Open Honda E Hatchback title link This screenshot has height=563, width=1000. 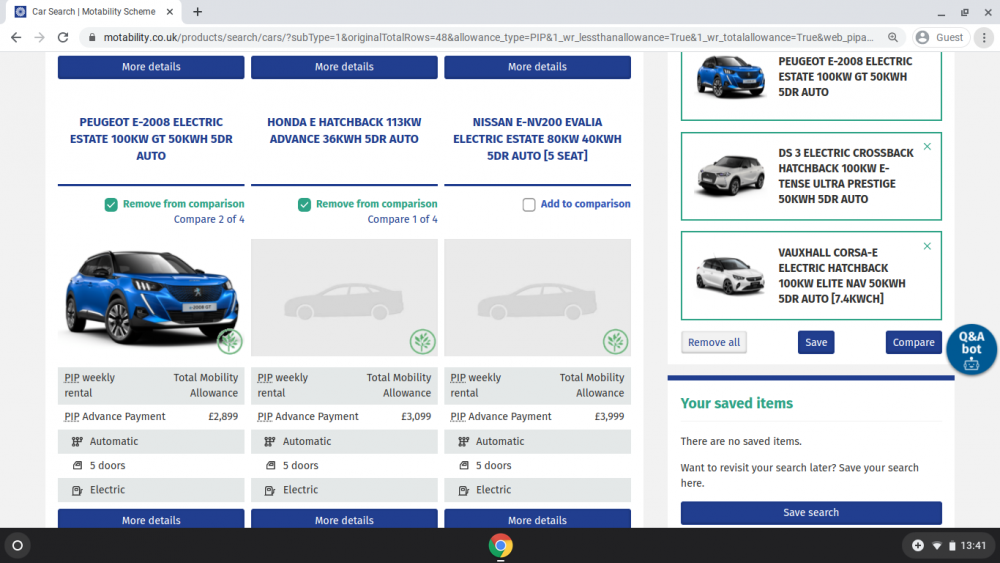tap(344, 131)
